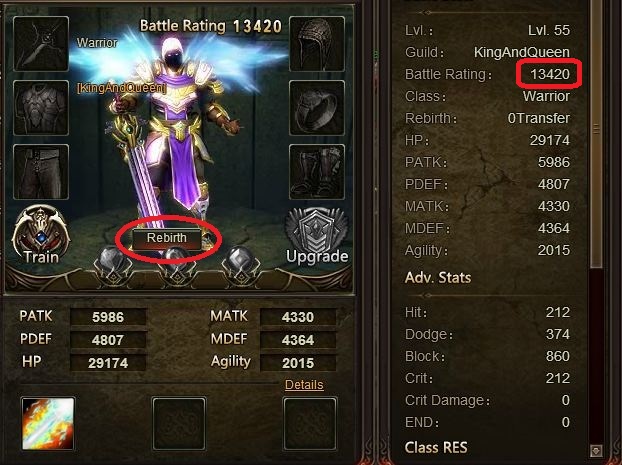The height and width of the screenshot is (465, 622).
Task: Select the flame skill icon
Action: [x=48, y=424]
